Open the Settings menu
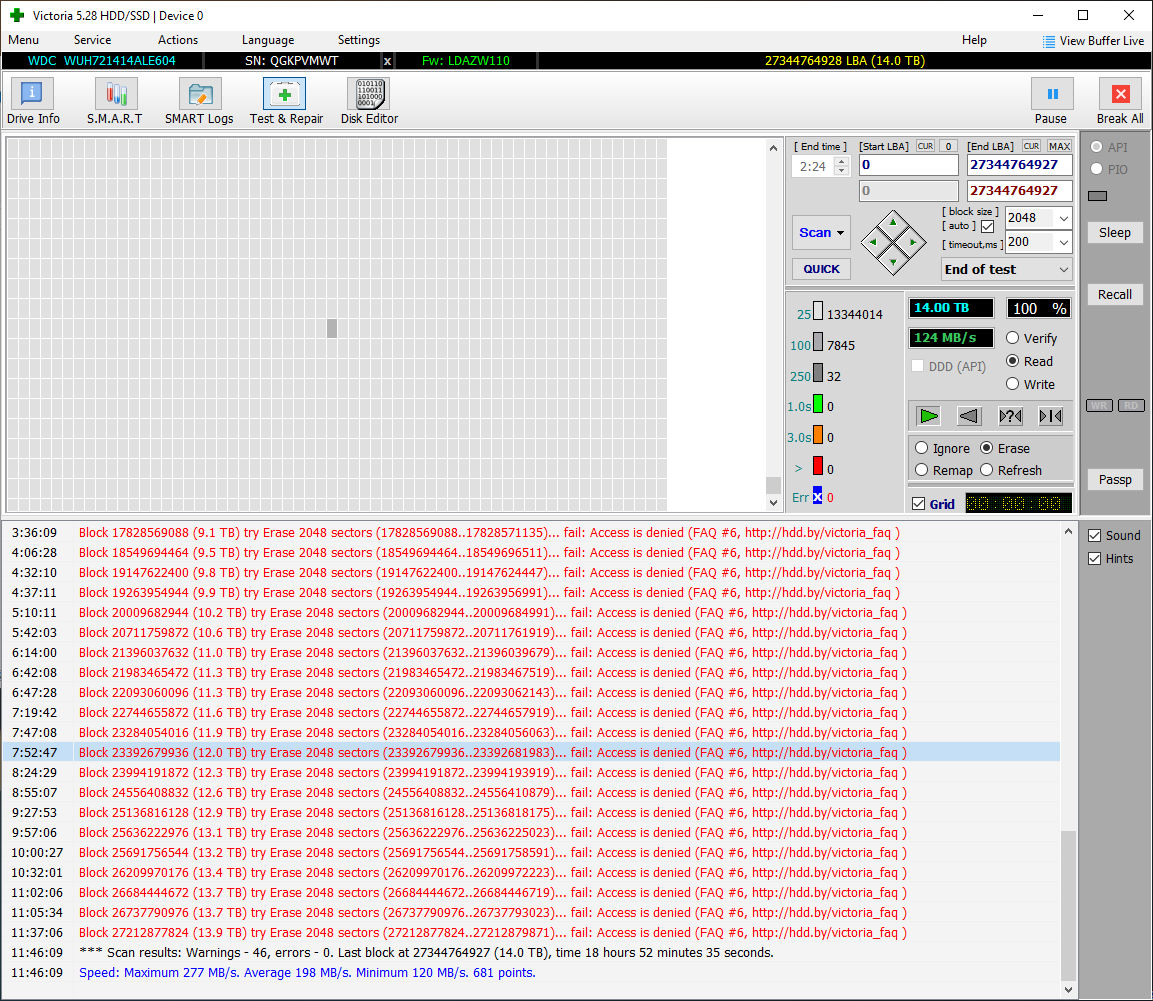Viewport: 1153px width, 1001px height. point(359,40)
